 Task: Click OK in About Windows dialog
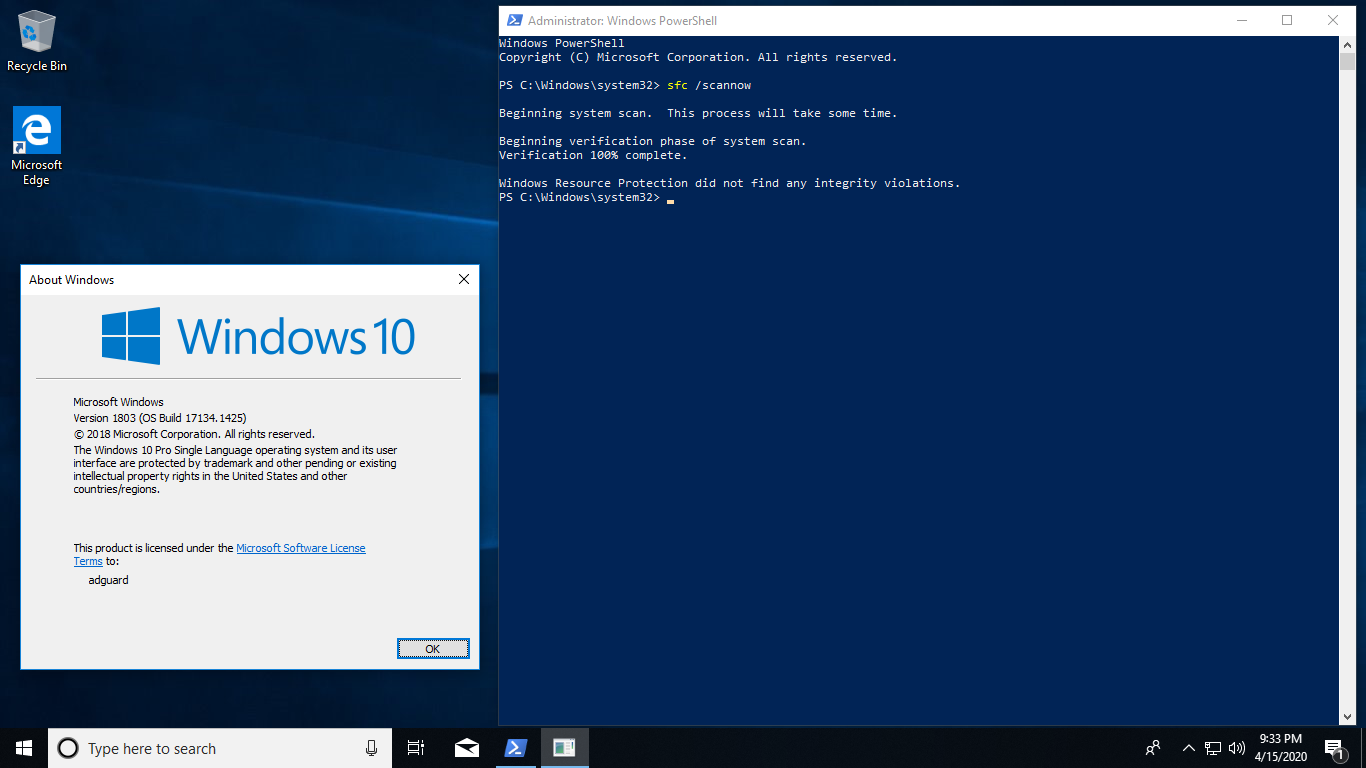pos(433,649)
